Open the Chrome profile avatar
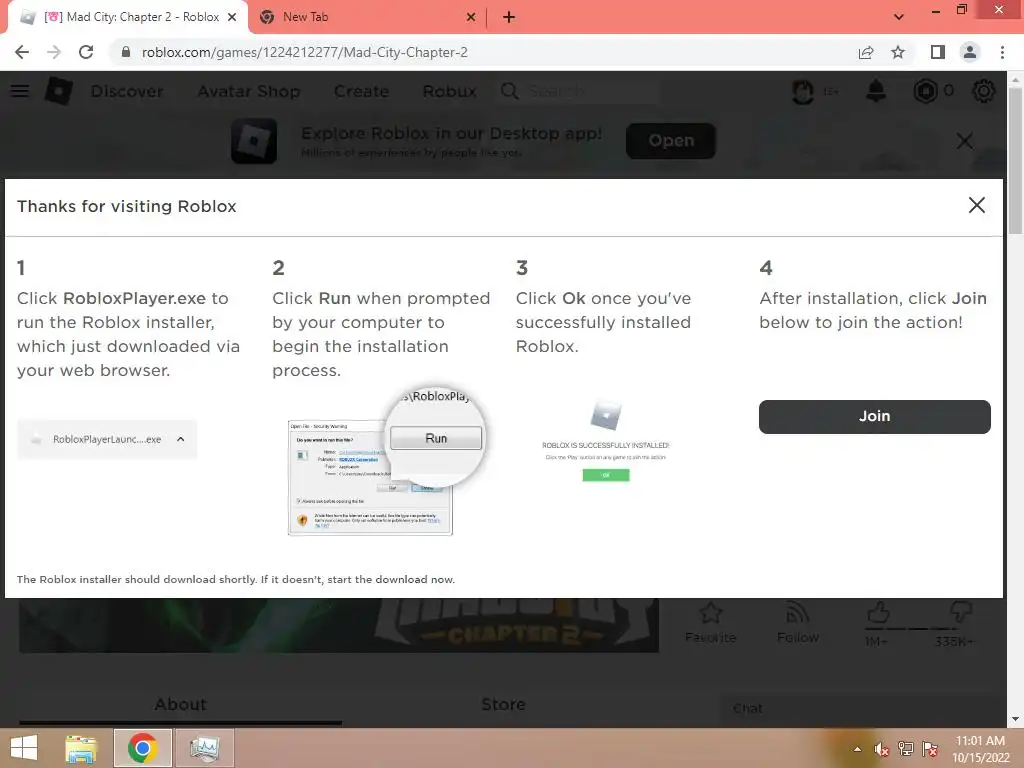 [970, 52]
